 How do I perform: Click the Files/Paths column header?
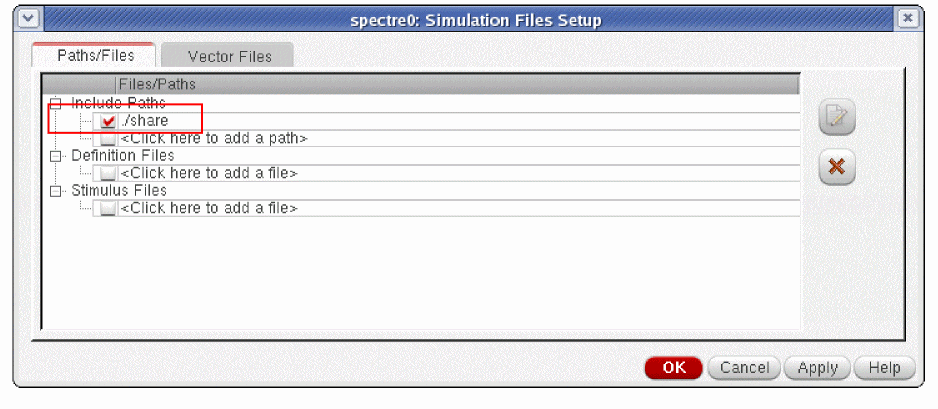coord(157,84)
